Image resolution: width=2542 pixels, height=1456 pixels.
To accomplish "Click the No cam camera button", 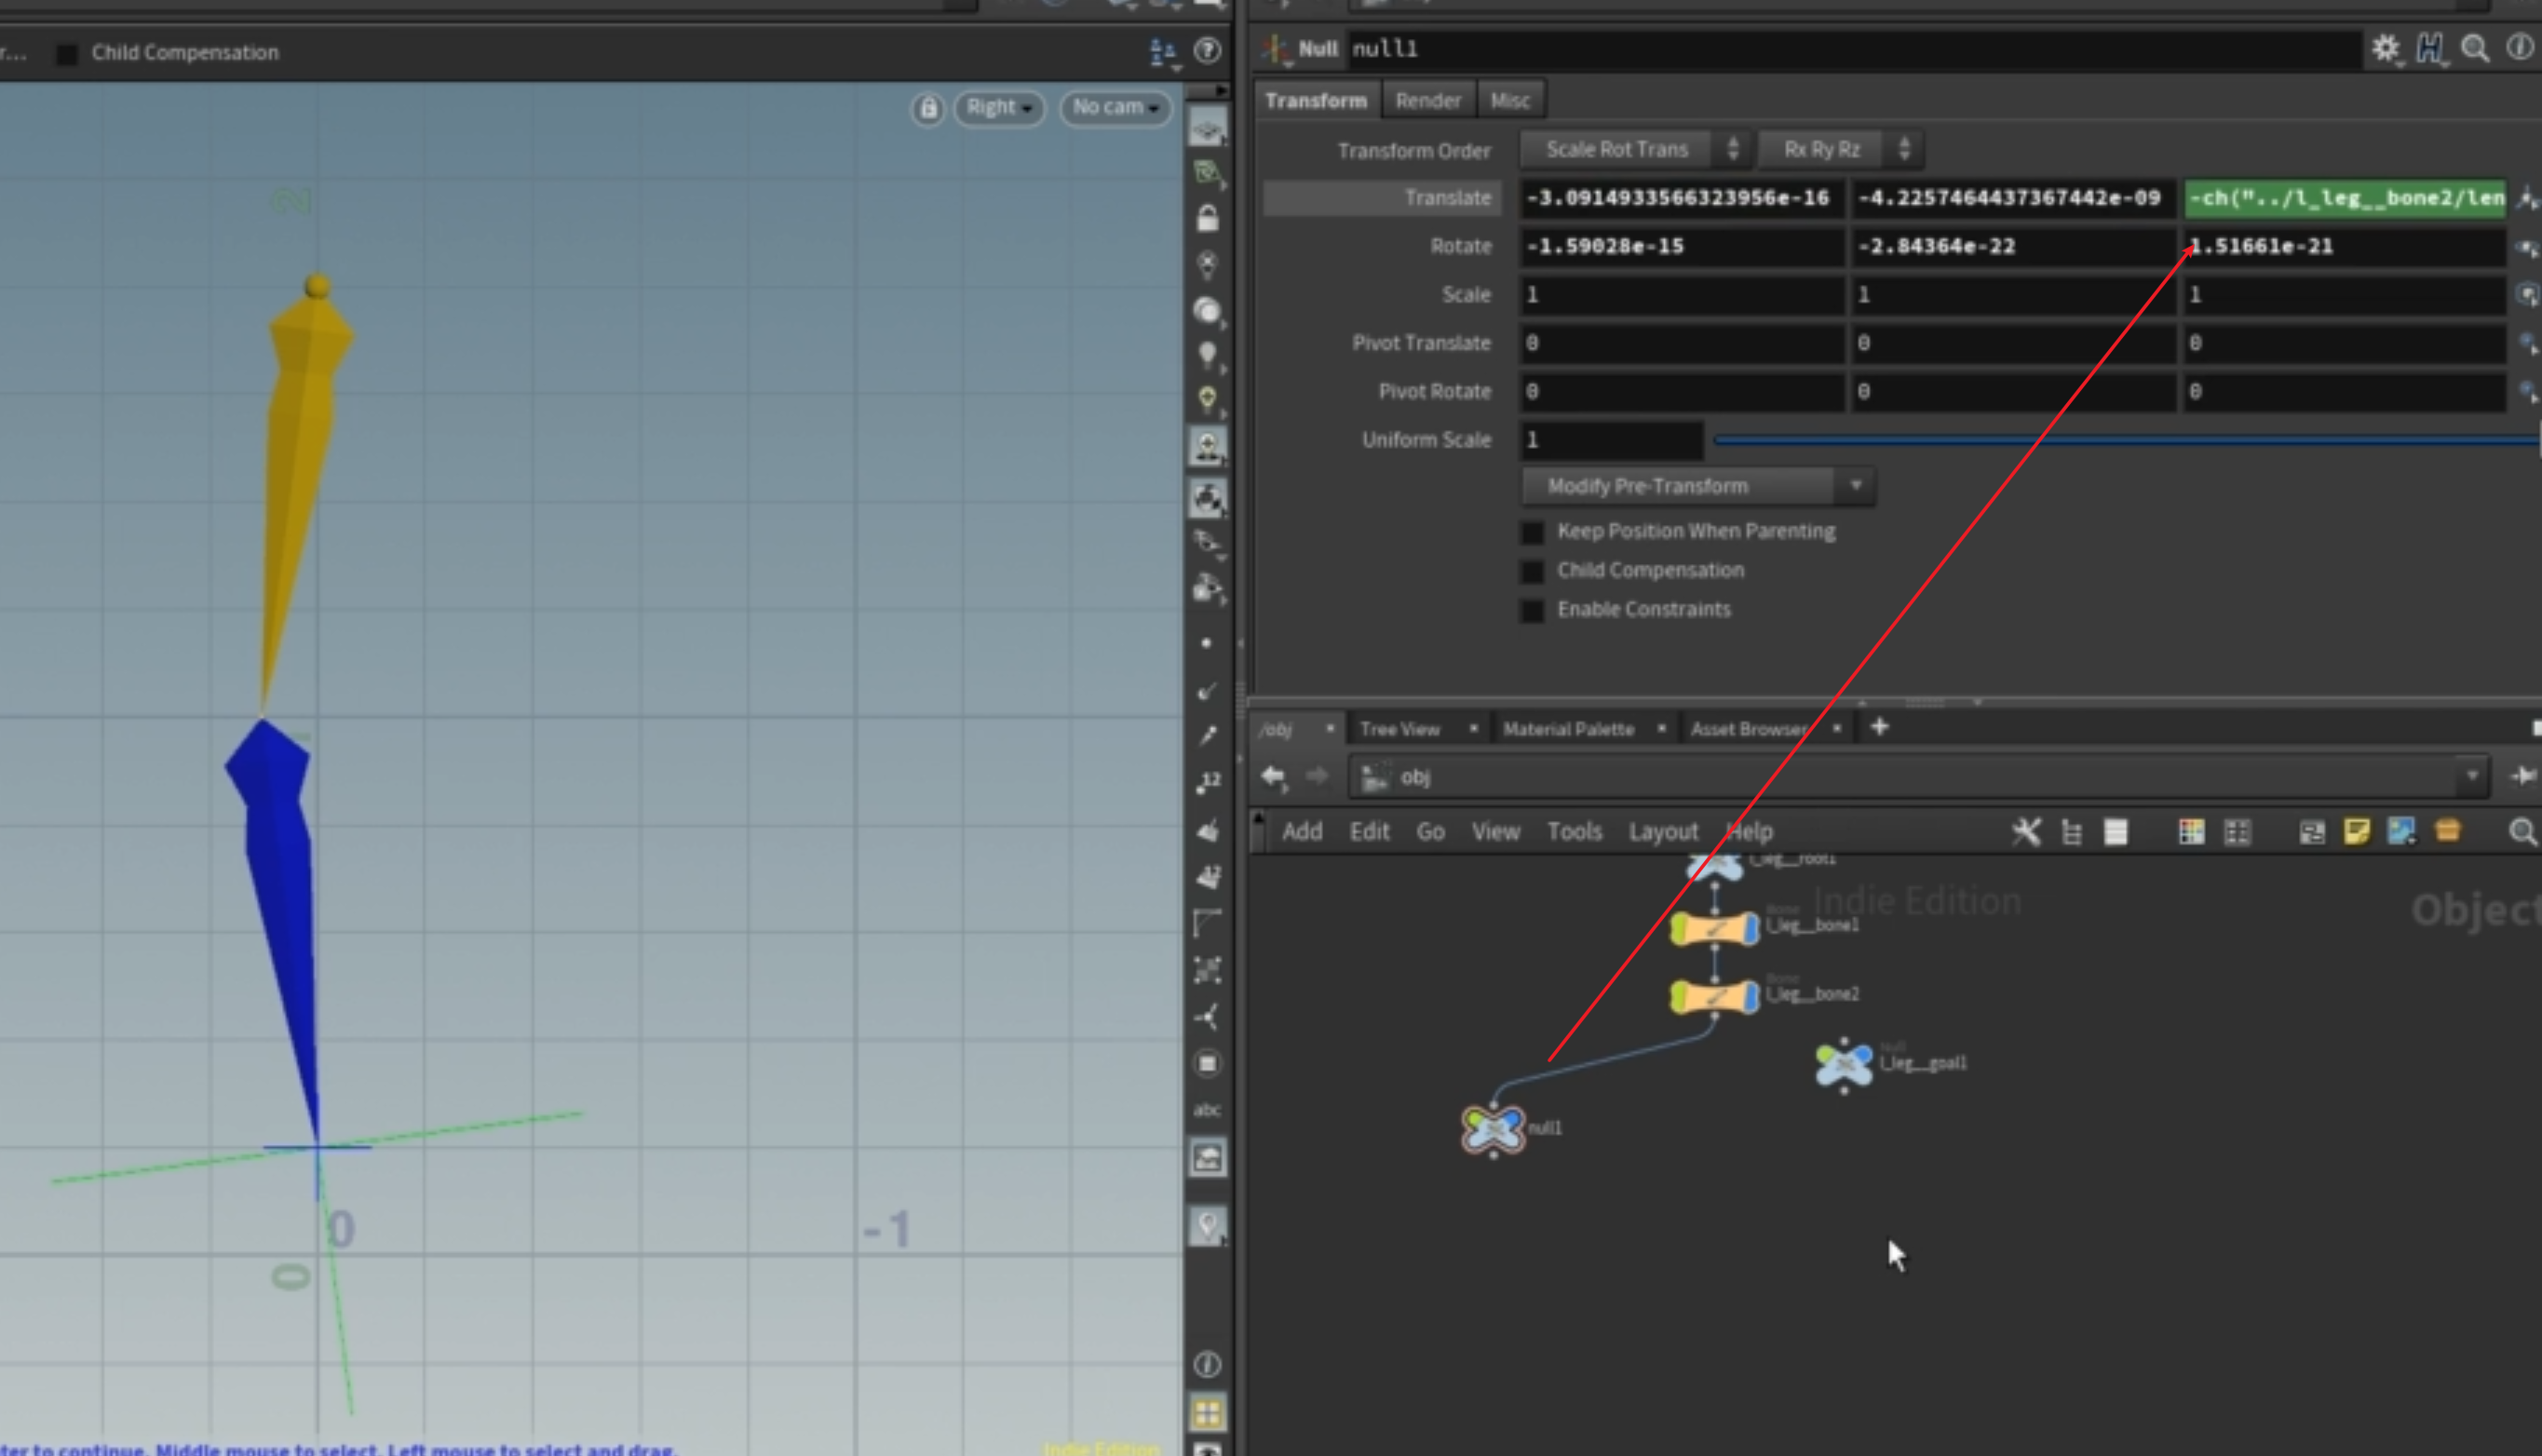I will 1115,108.
